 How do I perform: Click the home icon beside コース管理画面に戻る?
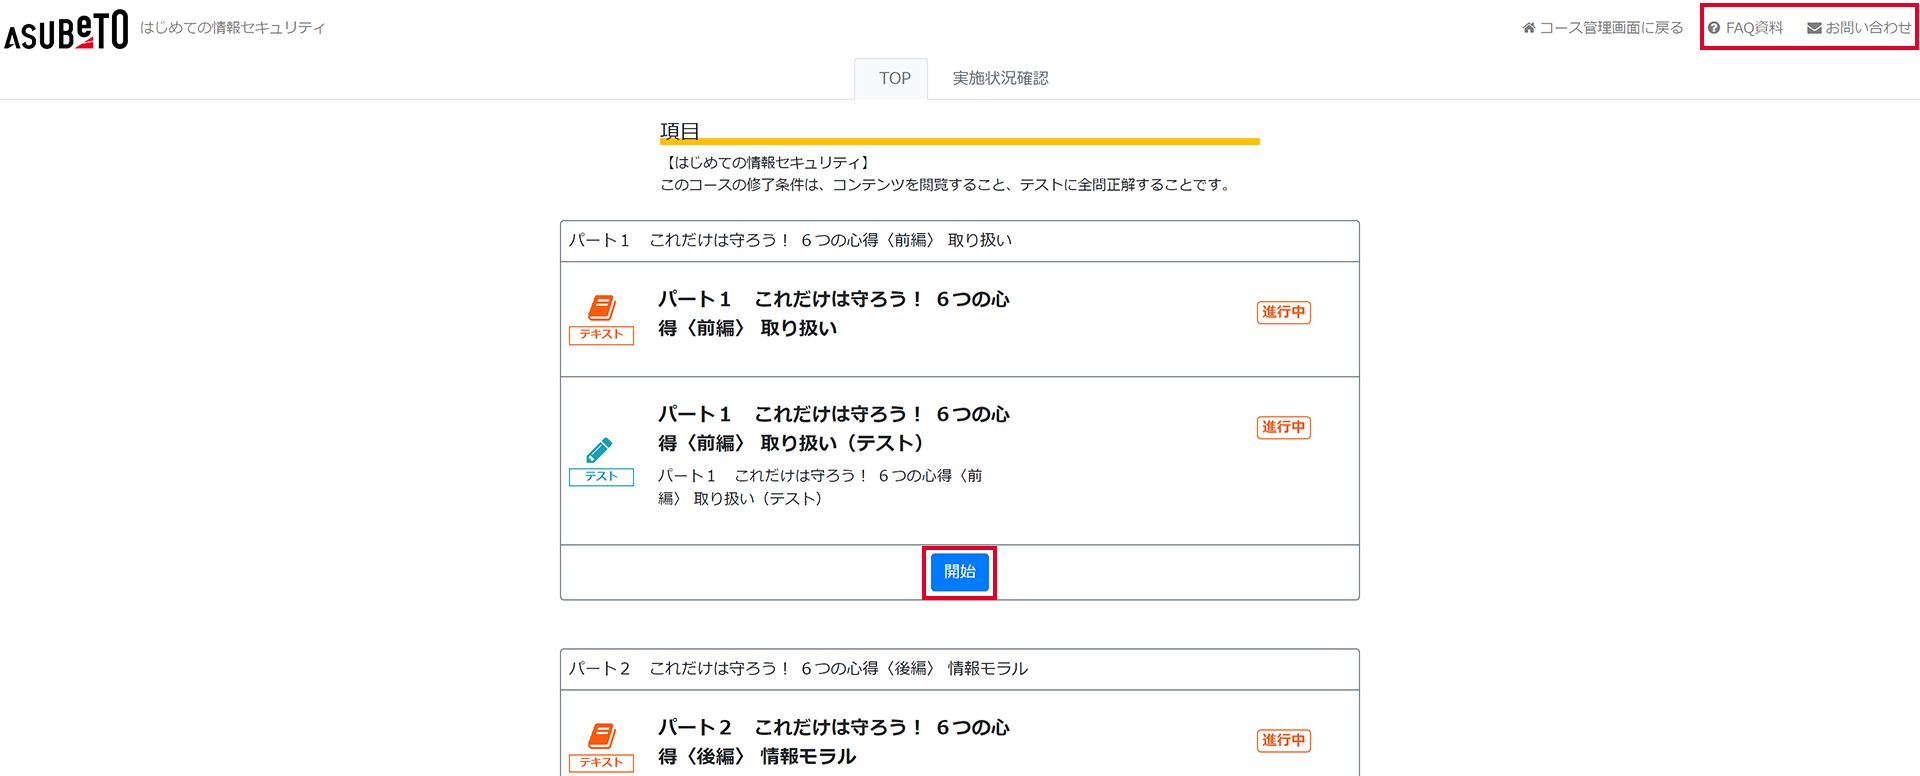point(1529,28)
